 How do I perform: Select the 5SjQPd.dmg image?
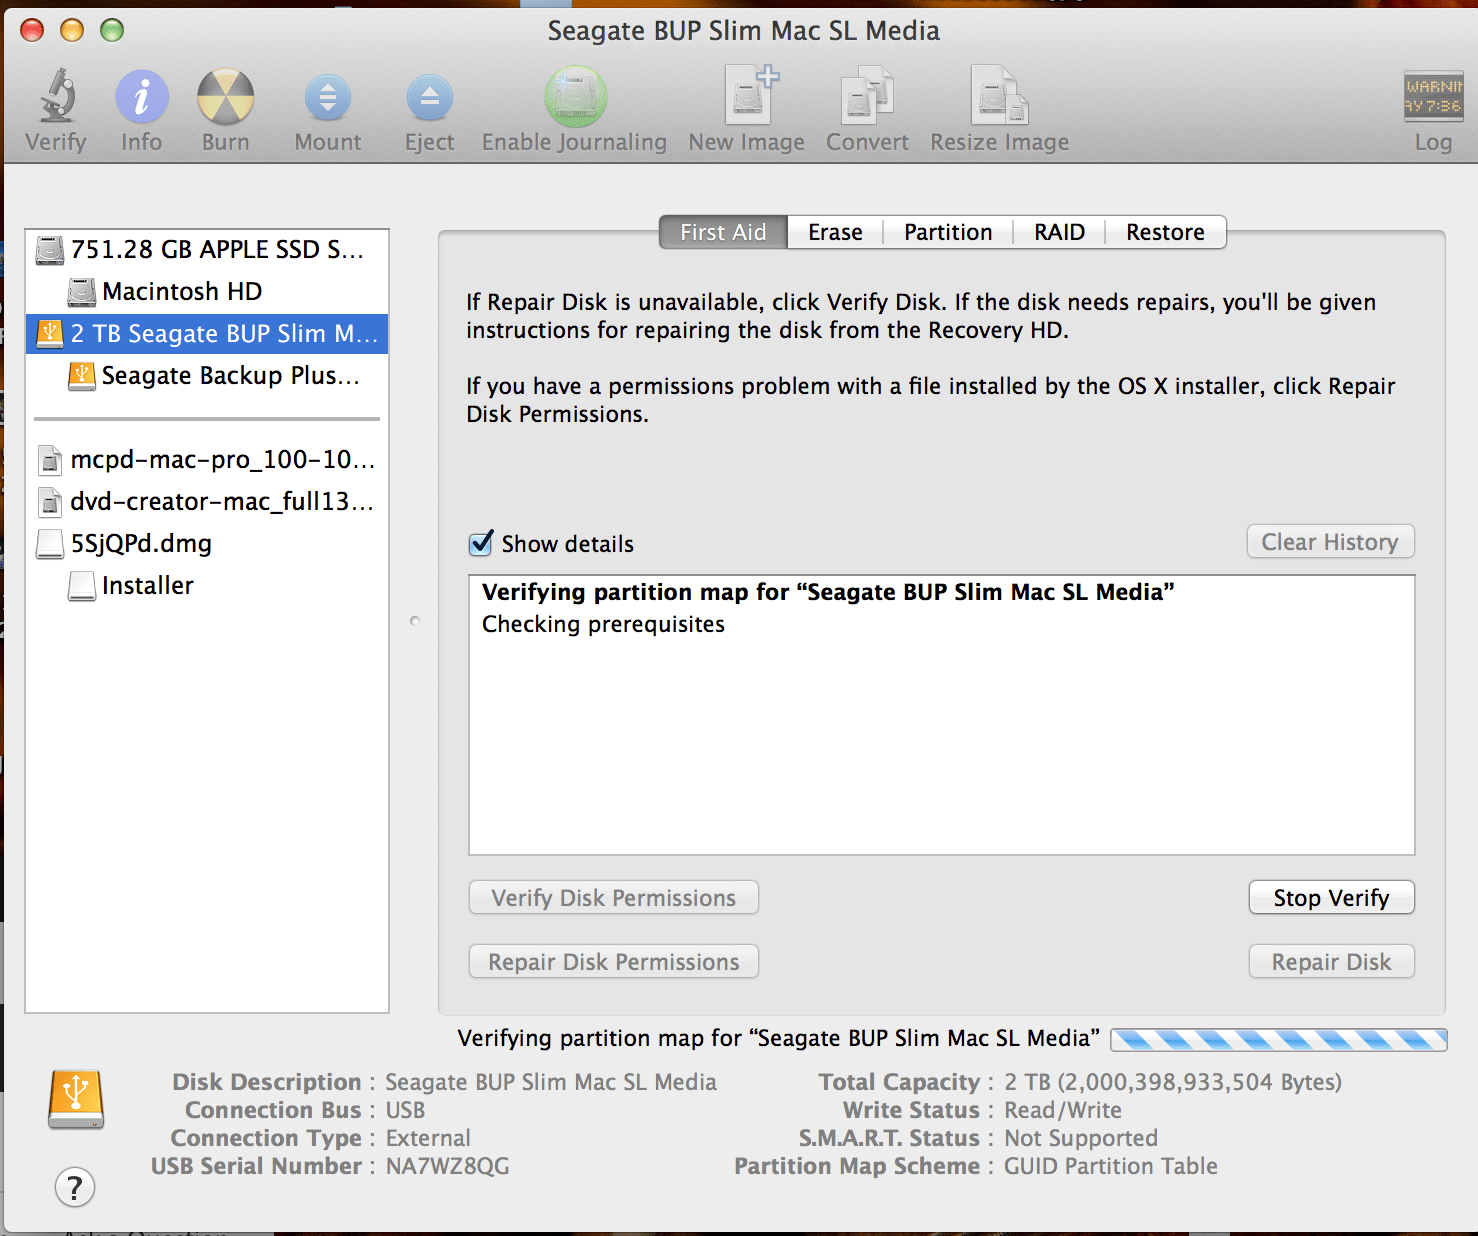[141, 543]
